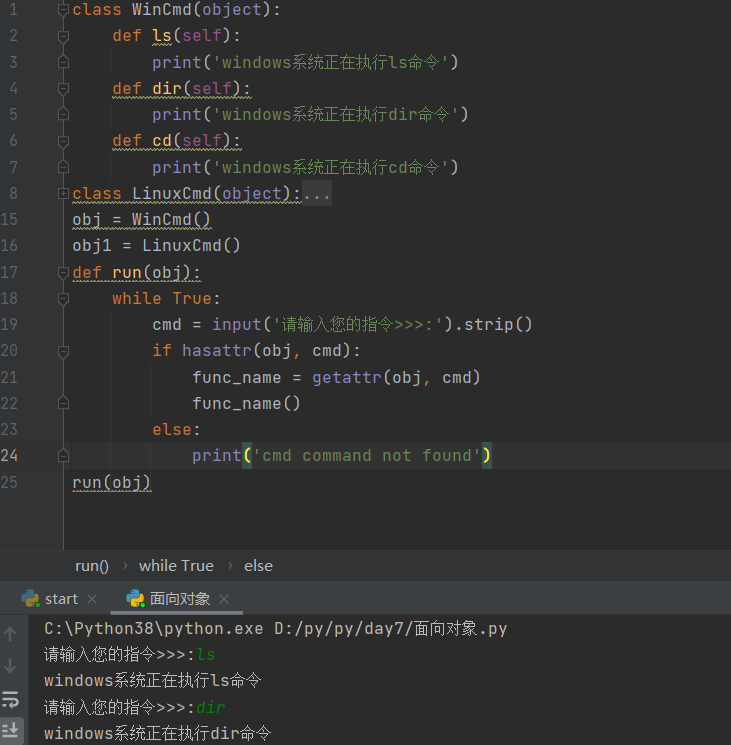Click the folded ... placeholder after LinuxCmd
This screenshot has width=731, height=745.
pyautogui.click(x=317, y=193)
